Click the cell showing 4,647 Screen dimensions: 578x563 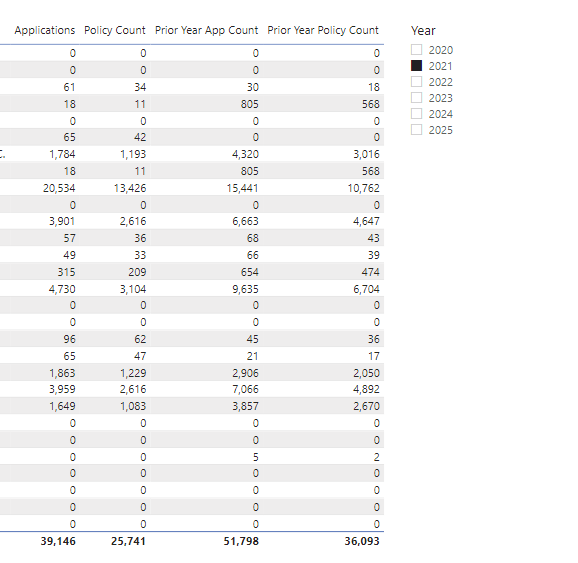click(x=366, y=221)
